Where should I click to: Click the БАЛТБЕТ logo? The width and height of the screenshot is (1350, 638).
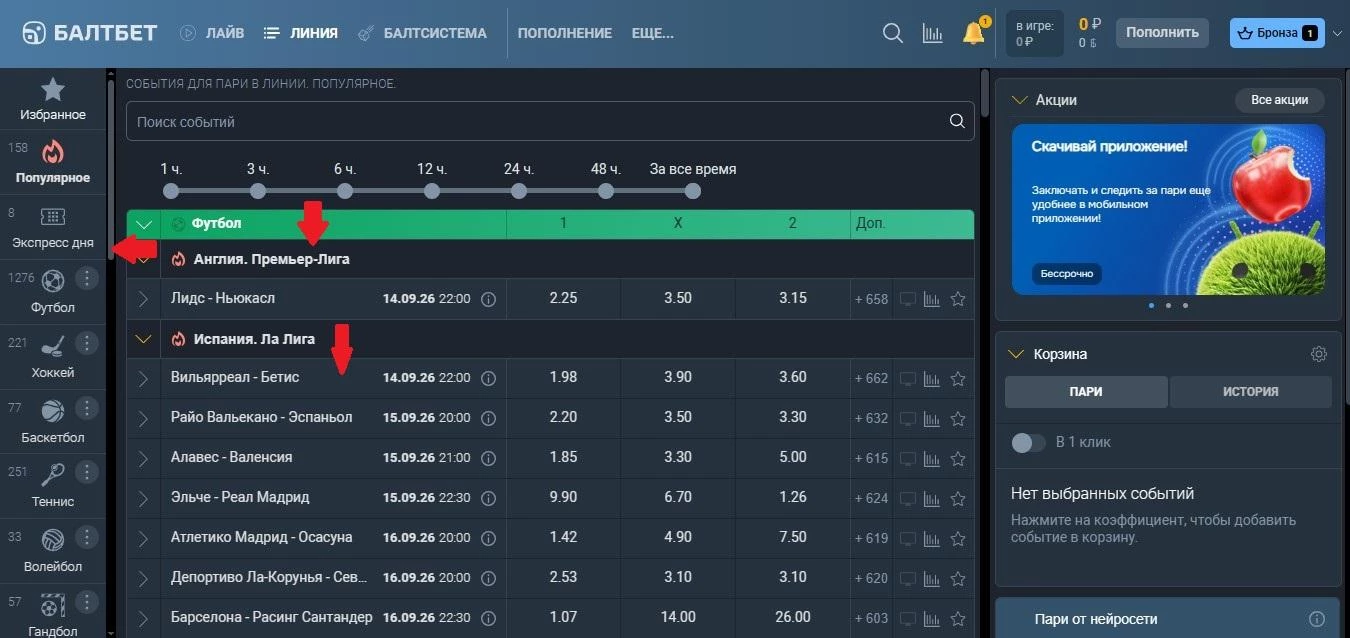coord(90,33)
